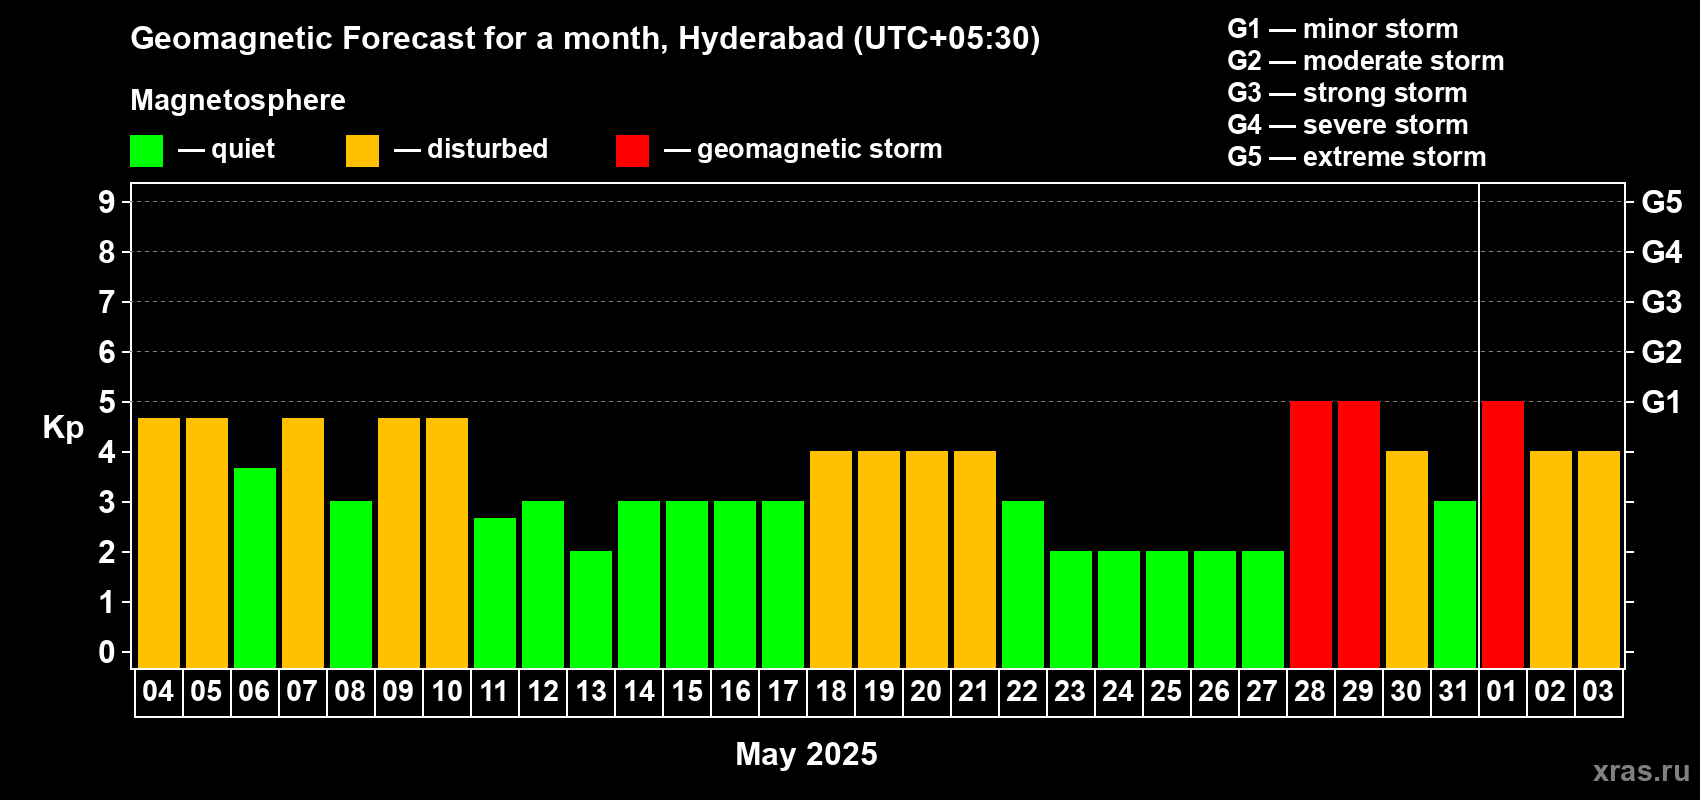Click the Kp value 5 axis label
Image resolution: width=1700 pixels, height=800 pixels.
[107, 402]
